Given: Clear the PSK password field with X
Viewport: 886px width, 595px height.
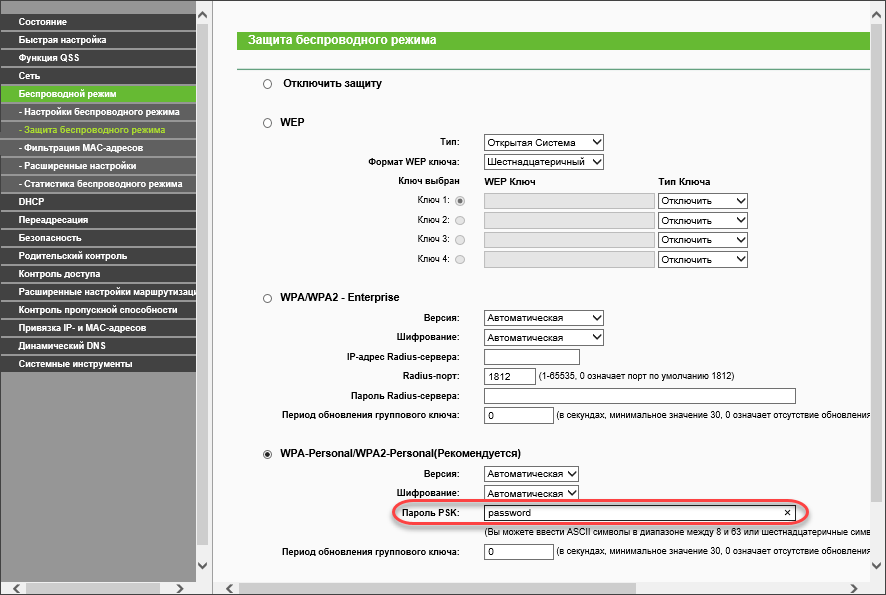Looking at the screenshot, I should pos(787,513).
